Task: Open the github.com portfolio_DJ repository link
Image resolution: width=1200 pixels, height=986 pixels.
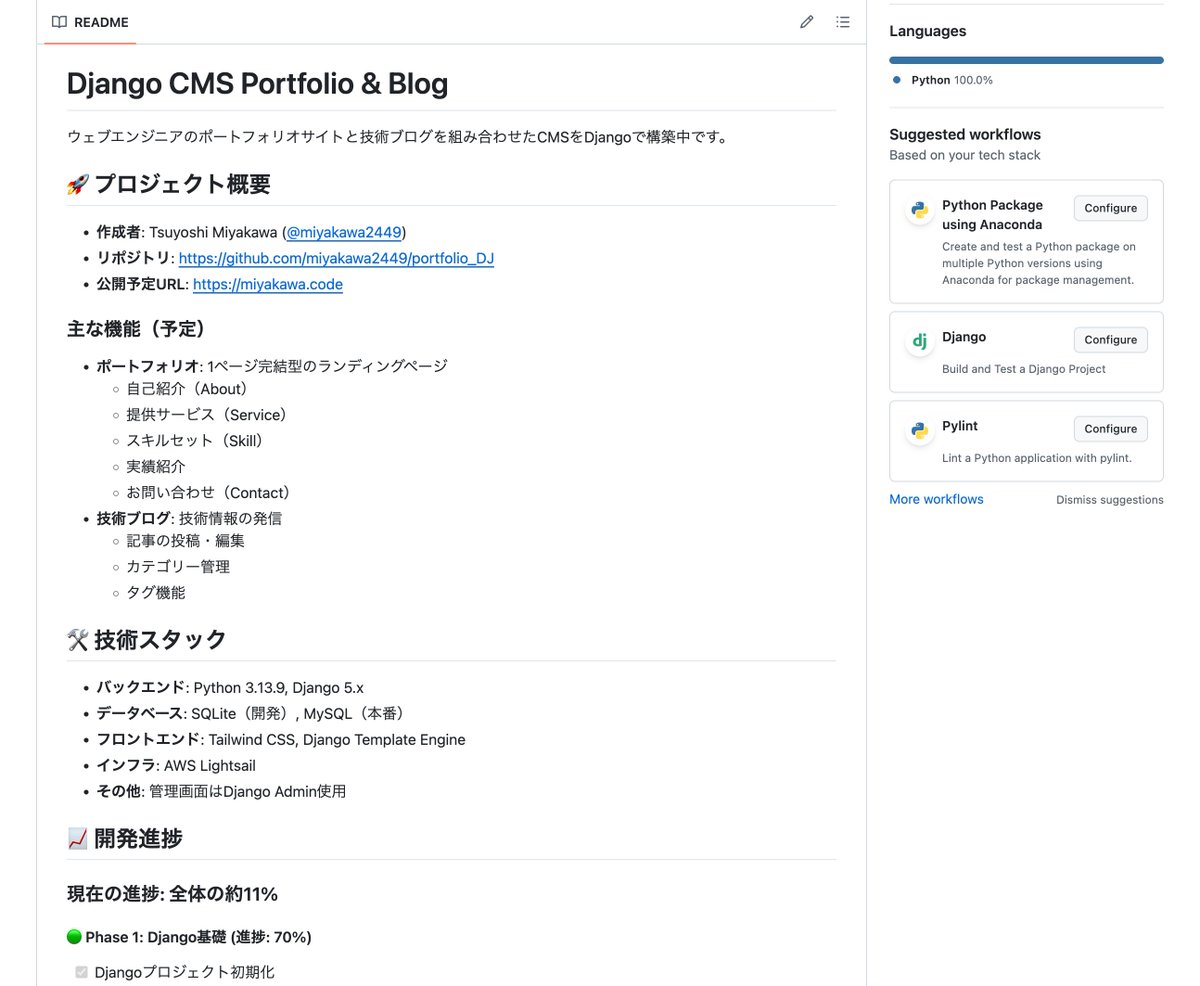Action: pyautogui.click(x=336, y=258)
